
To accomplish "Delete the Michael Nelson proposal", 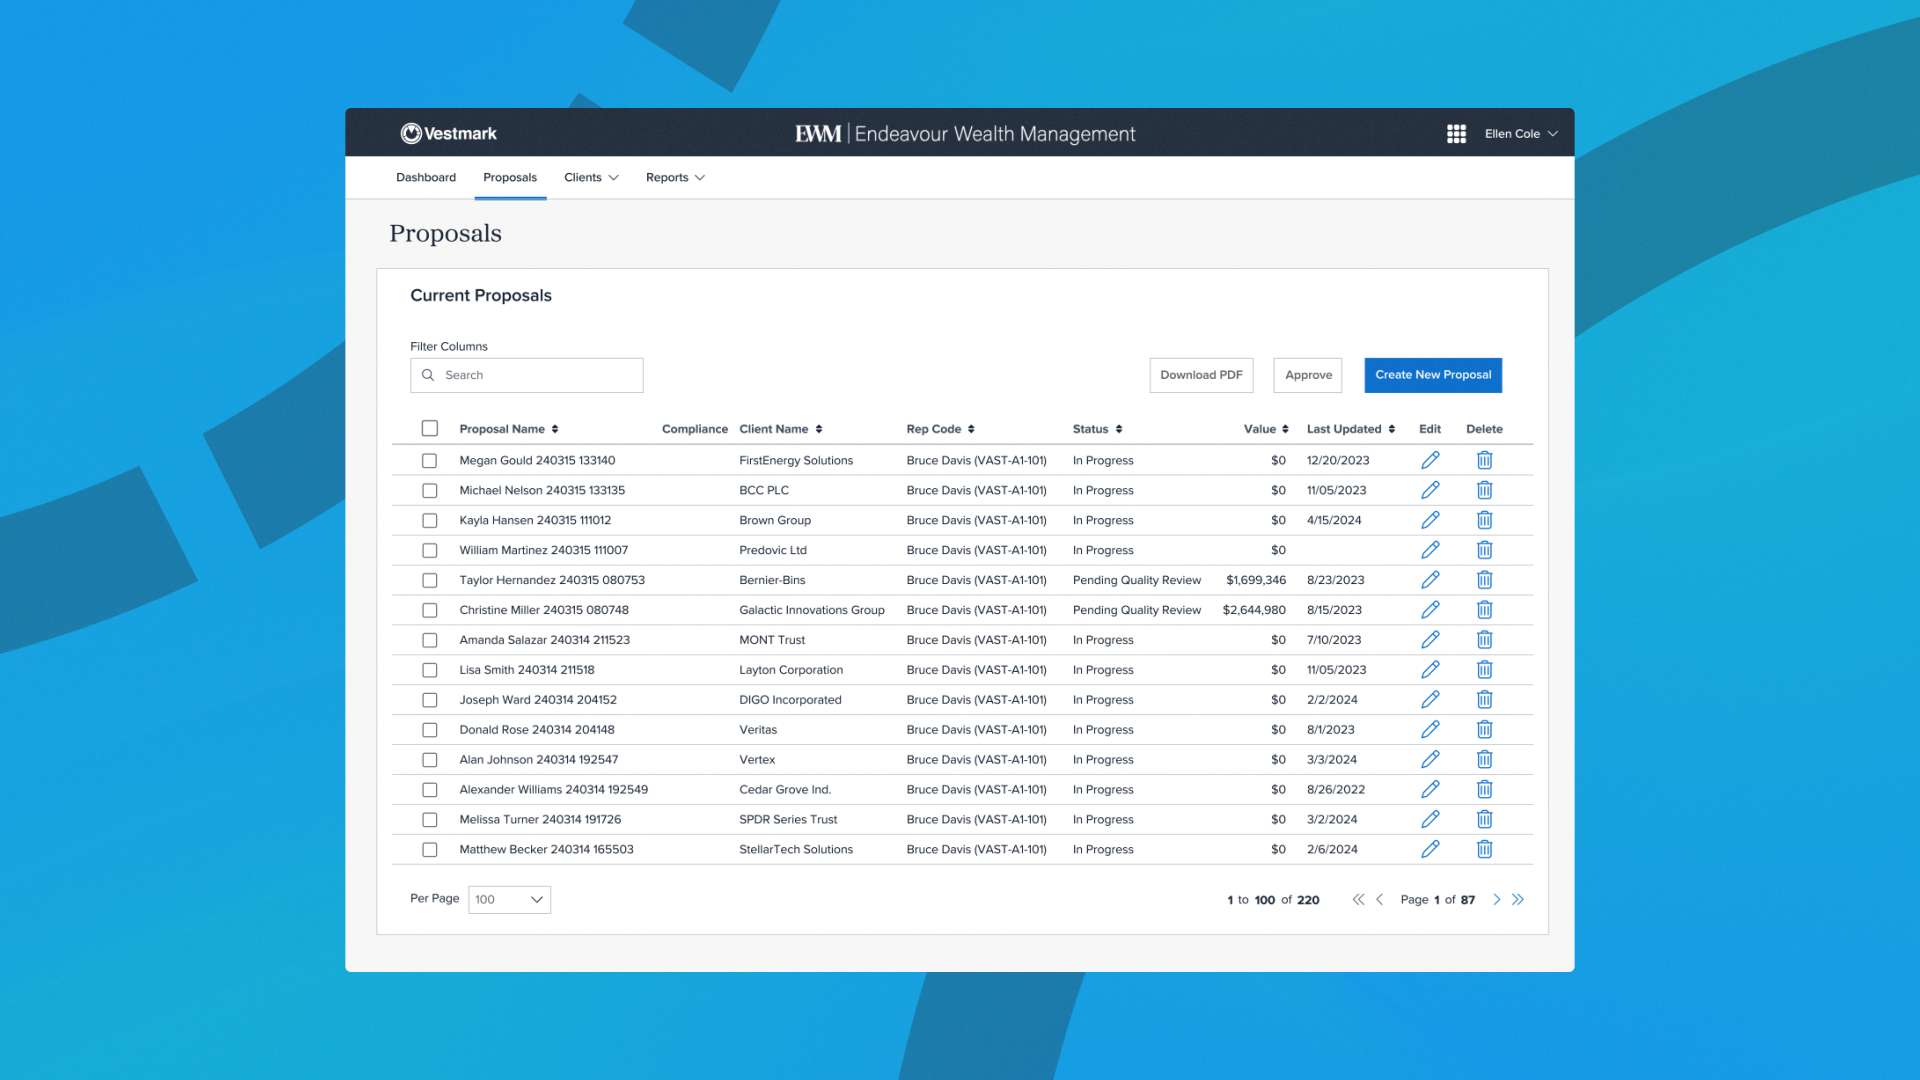I will click(1484, 490).
